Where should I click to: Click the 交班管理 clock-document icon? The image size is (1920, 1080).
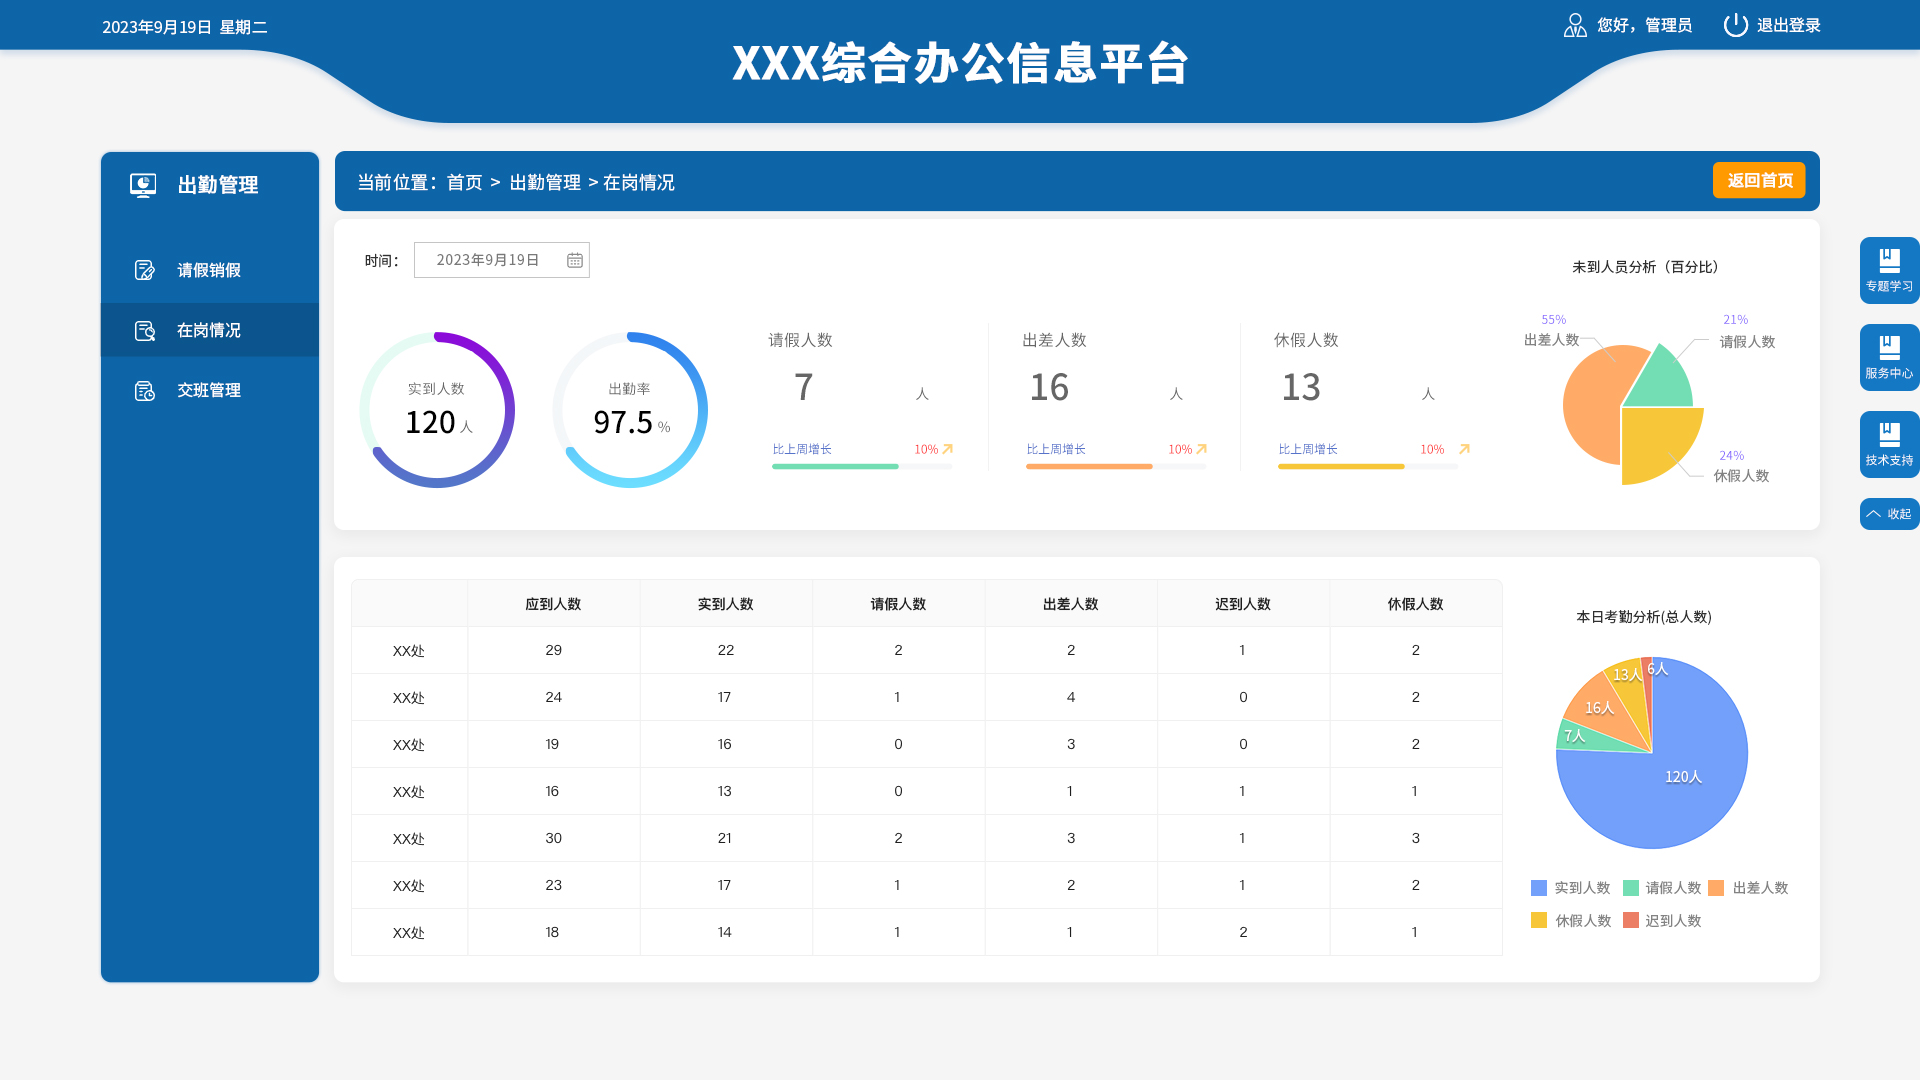pyautogui.click(x=145, y=390)
